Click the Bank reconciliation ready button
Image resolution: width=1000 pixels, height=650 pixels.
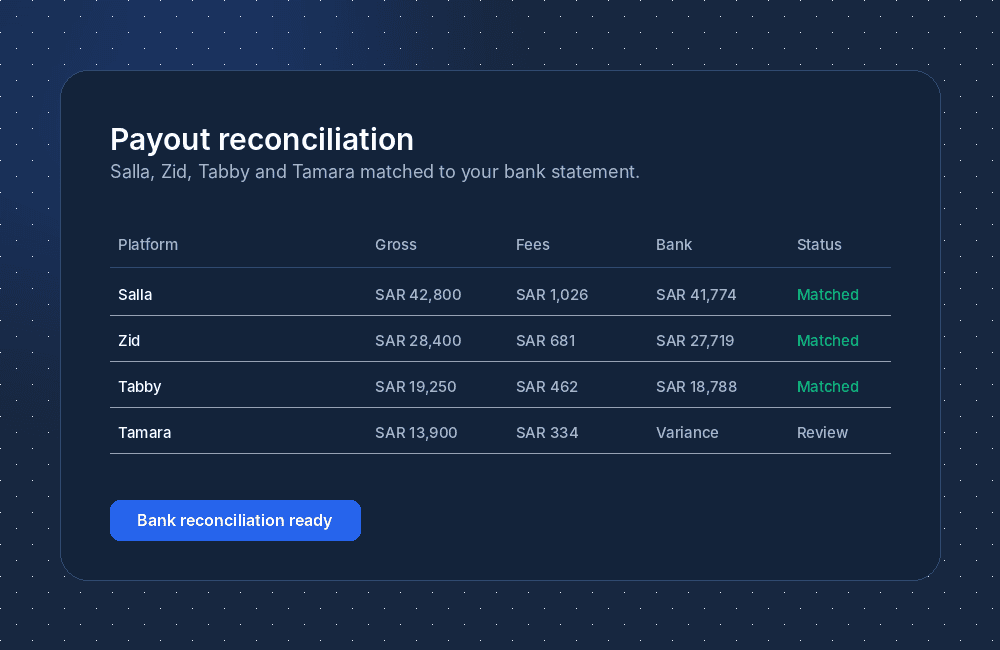coord(235,521)
